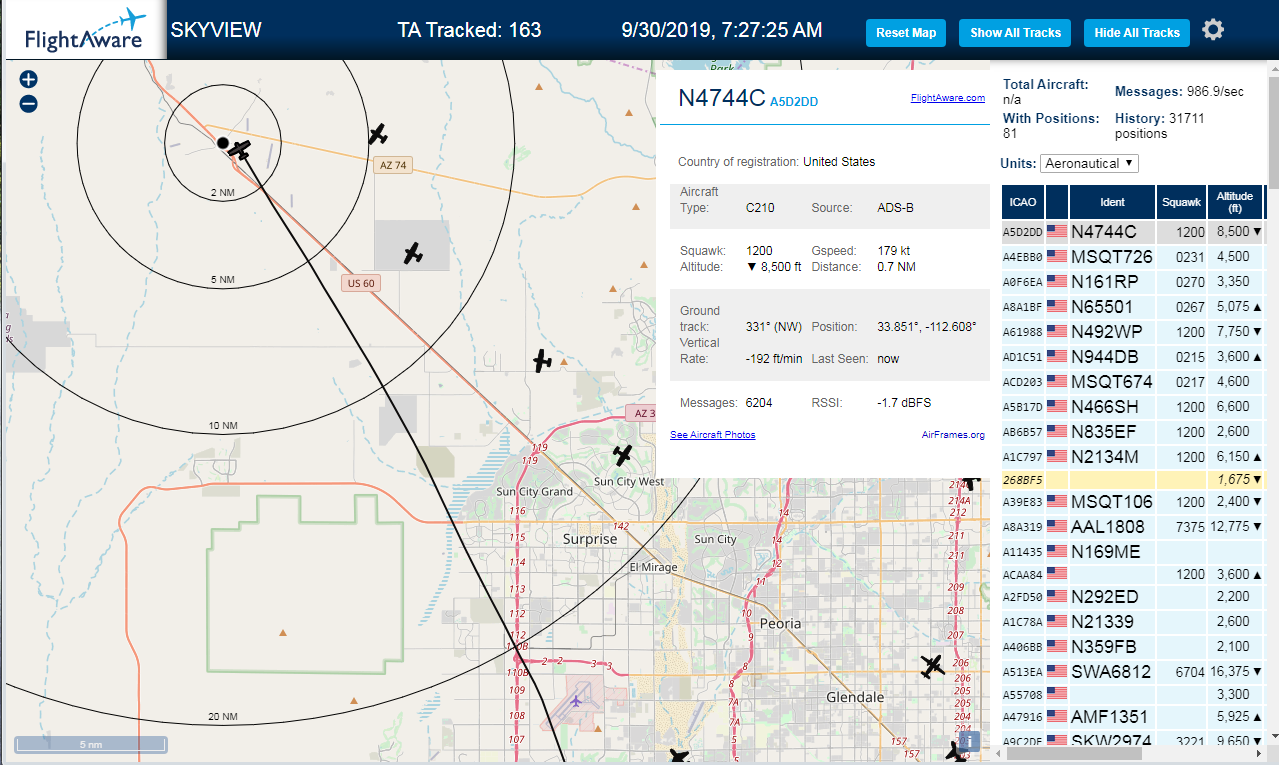Select the N4744C row in the aircraft table
1279x765 pixels.
(1133, 231)
